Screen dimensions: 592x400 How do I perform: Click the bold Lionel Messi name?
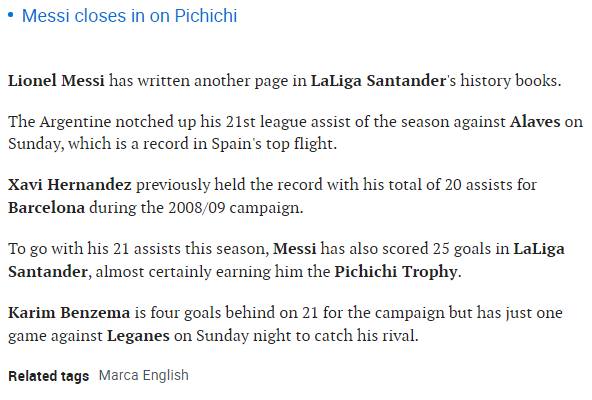[56, 80]
